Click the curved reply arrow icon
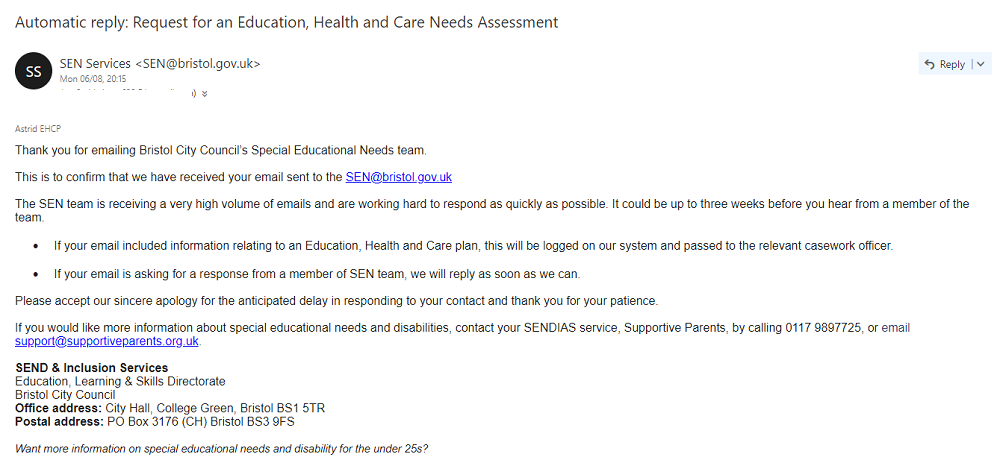 [929, 64]
